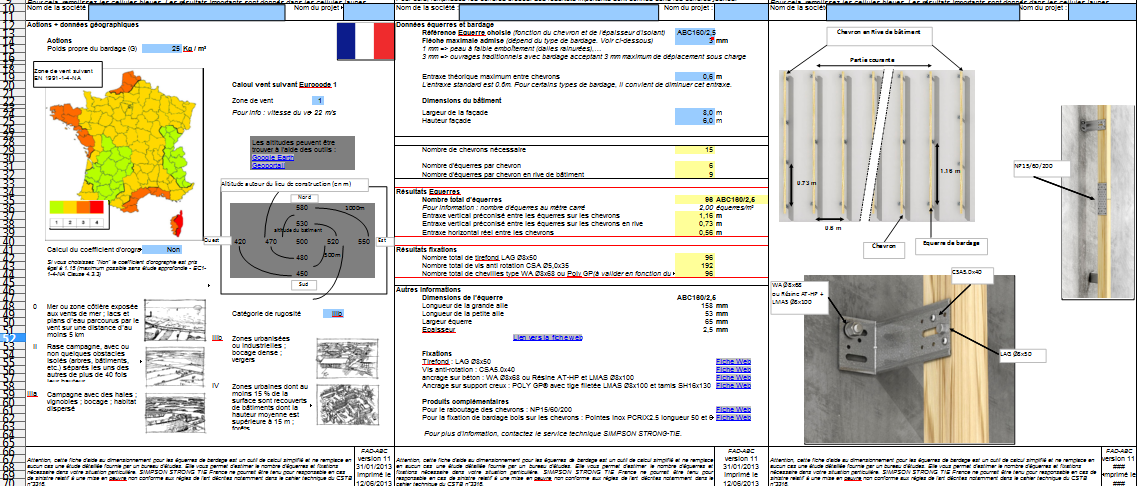Select the équerres par chevron en rive result 9
This screenshot has width=1138, height=486.
tap(695, 174)
